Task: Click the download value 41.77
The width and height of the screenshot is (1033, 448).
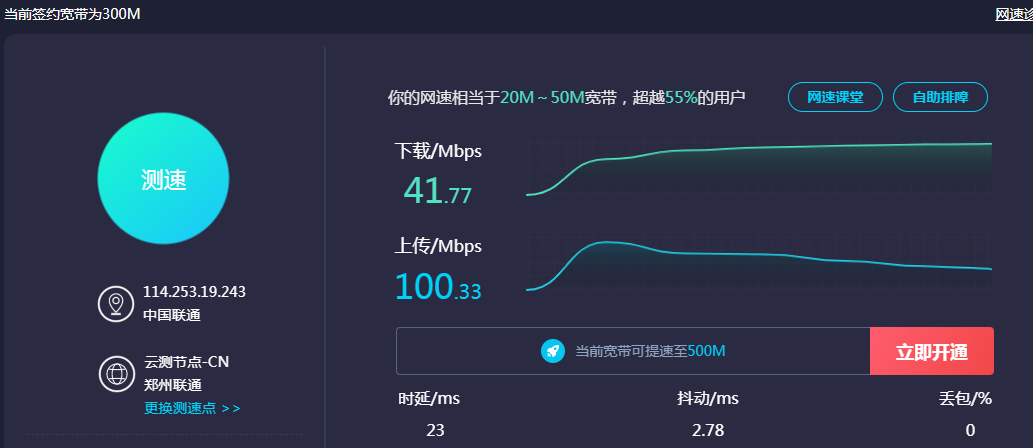Action: tap(437, 192)
